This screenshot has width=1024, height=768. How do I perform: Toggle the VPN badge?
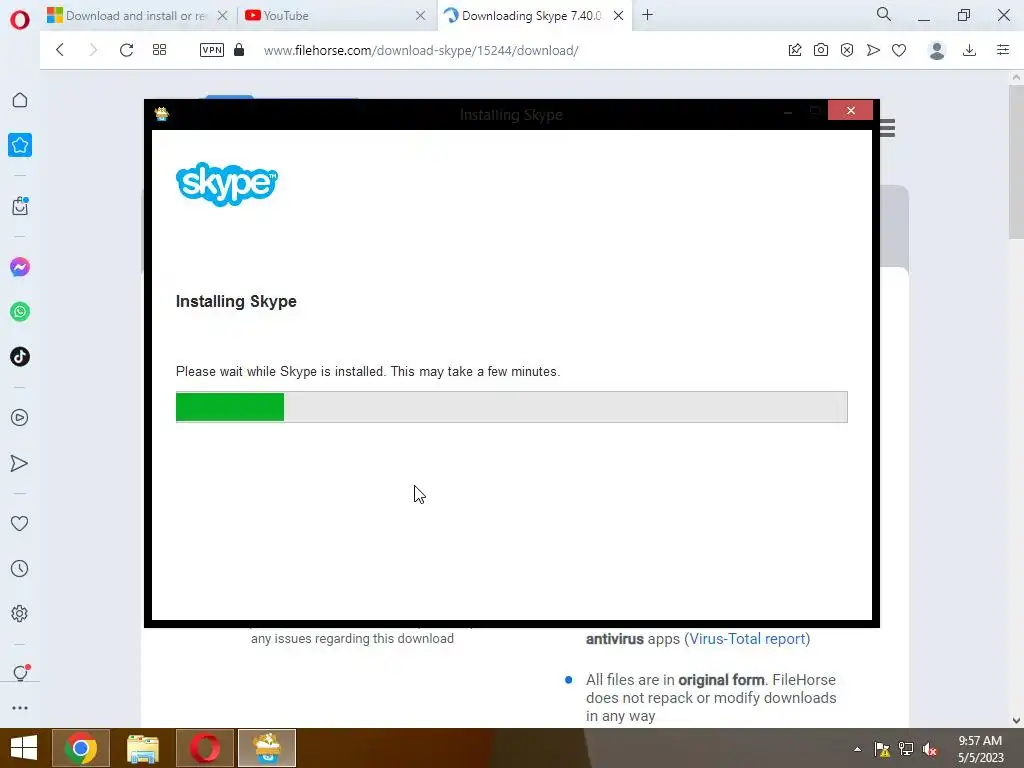point(212,50)
